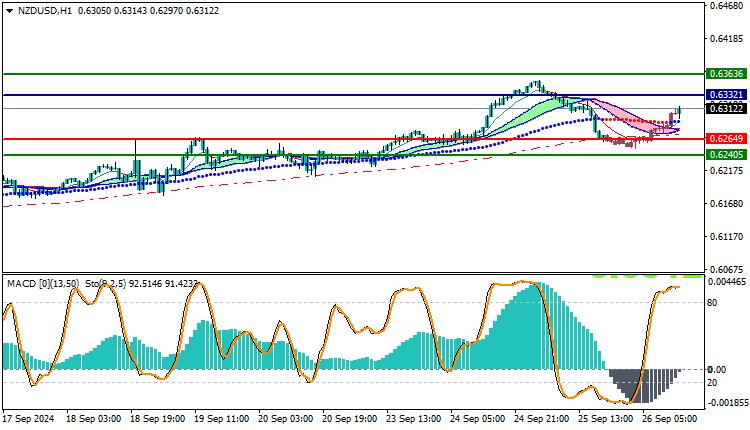
Task: Select the 24 Sep 05:00 time label
Action: click(x=478, y=419)
